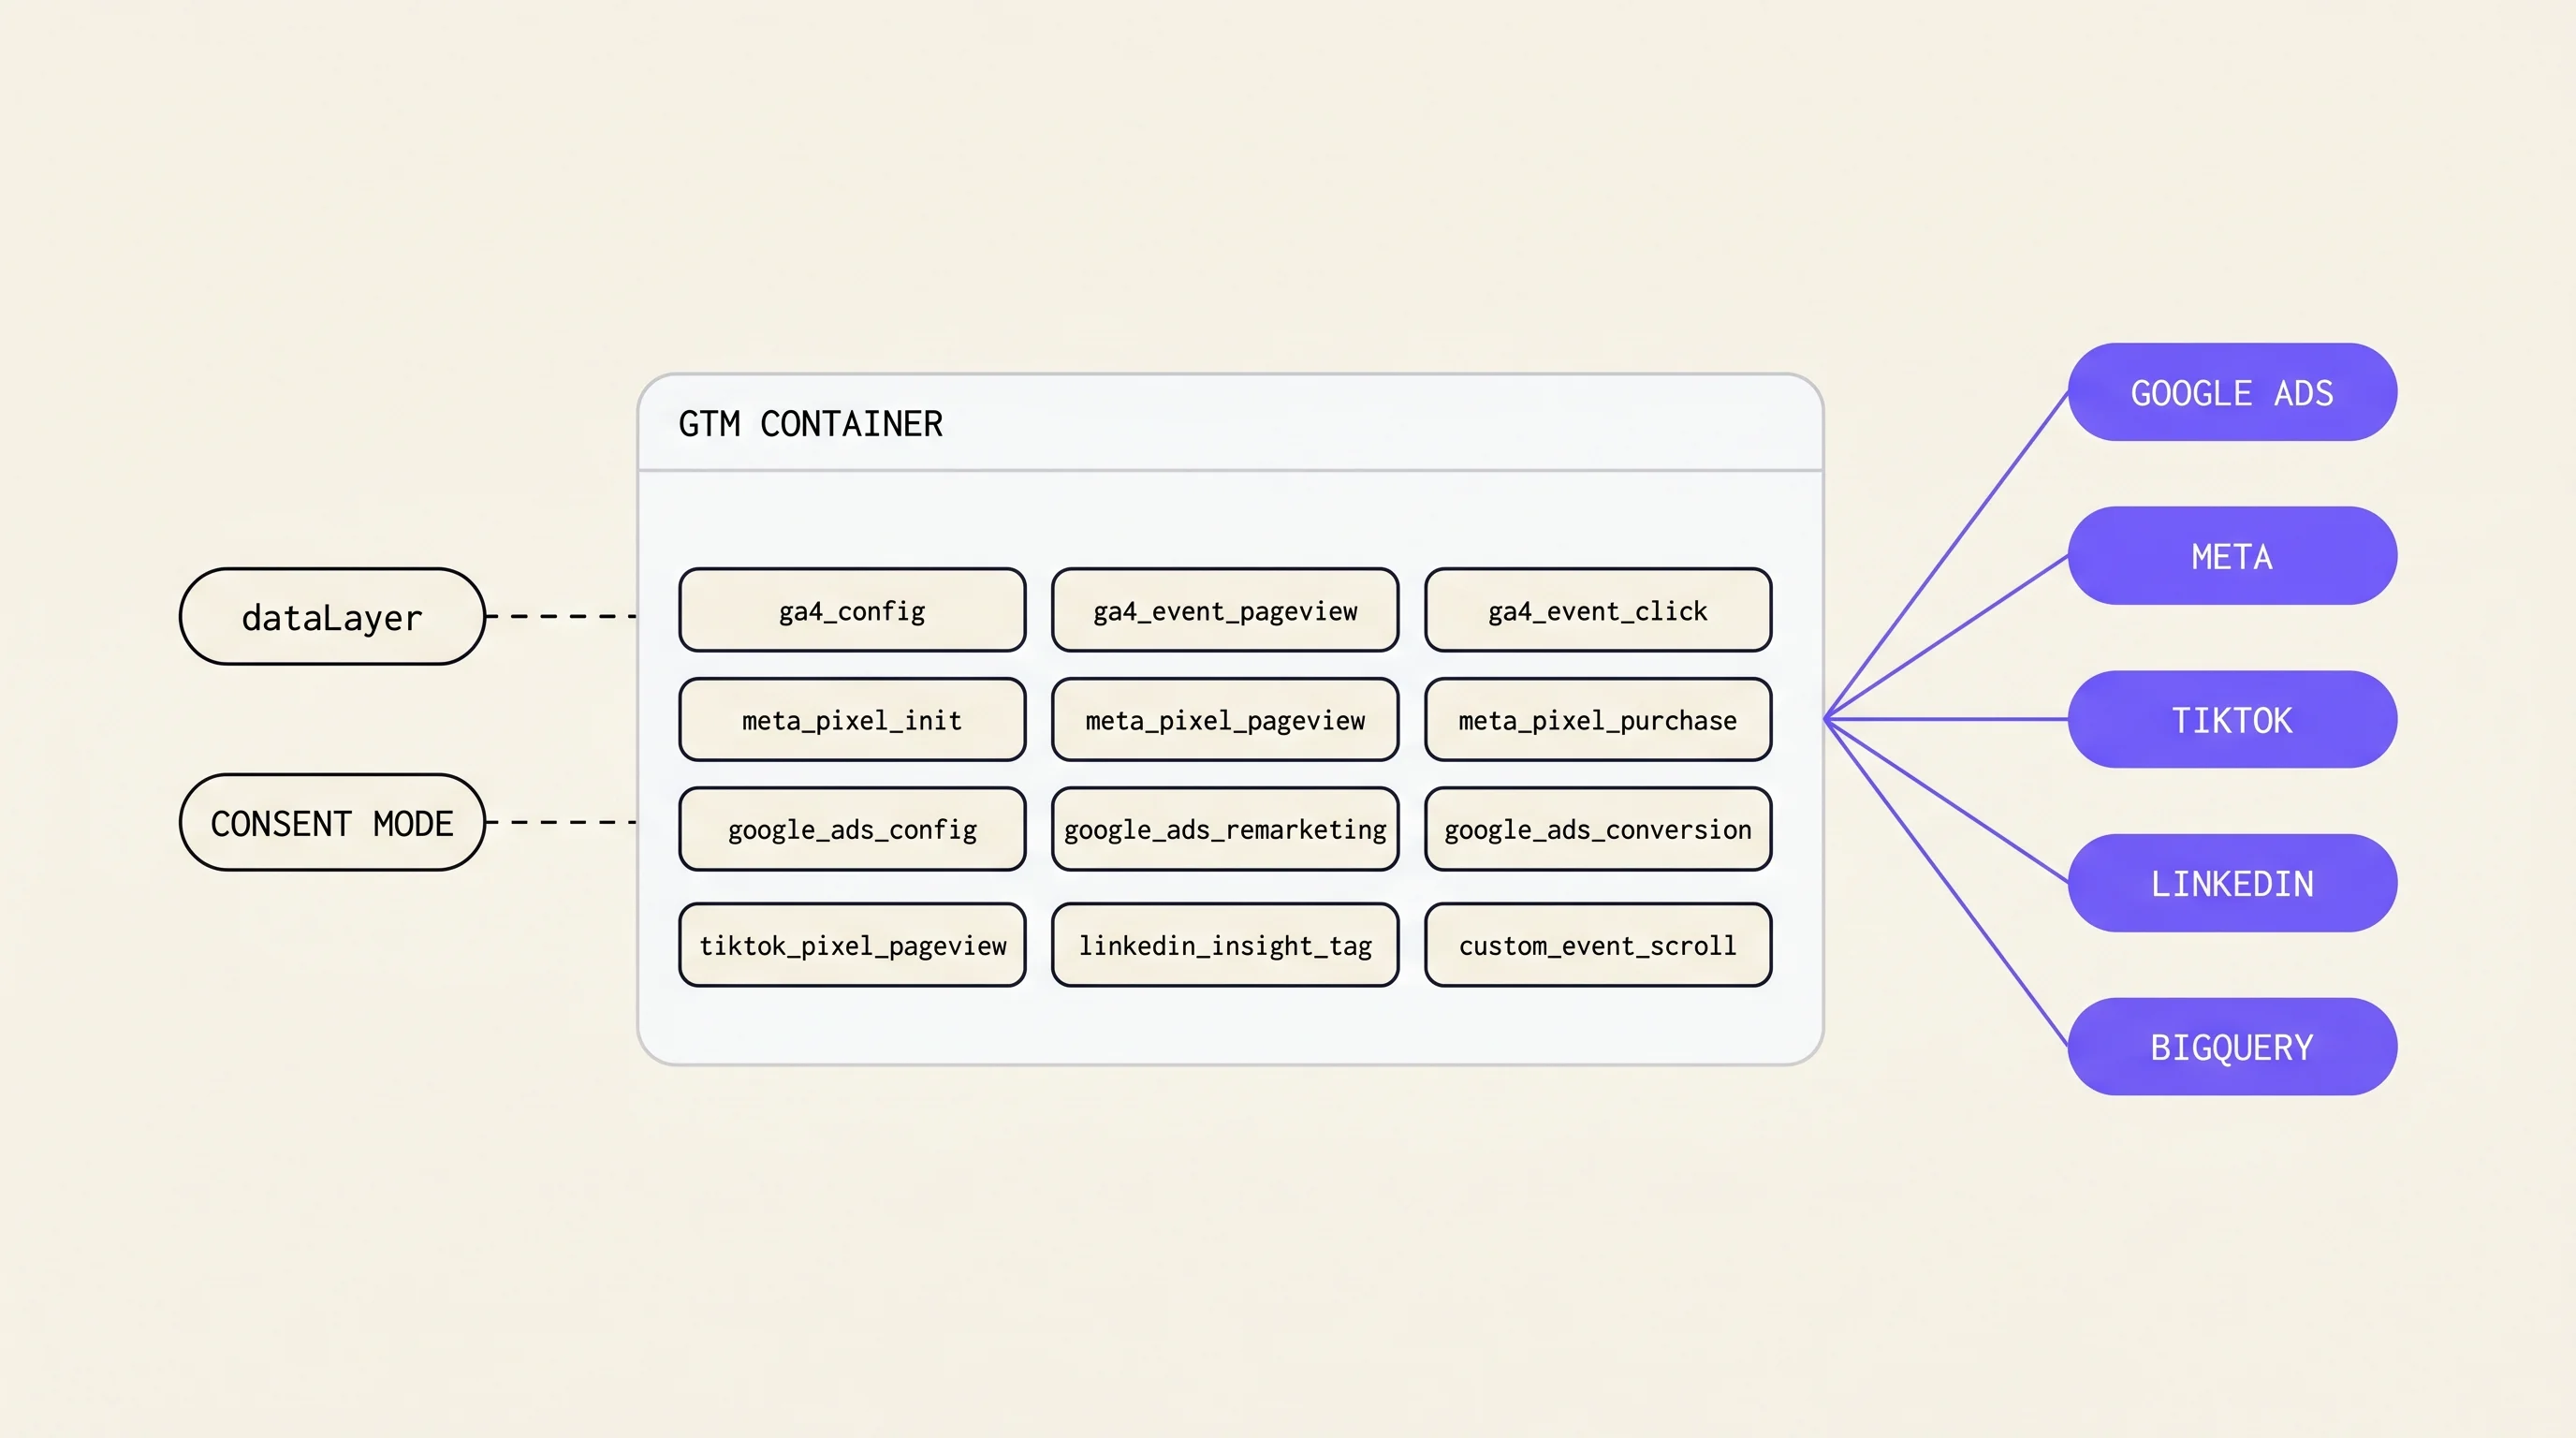Select the meta_pixel_init tag

click(852, 719)
